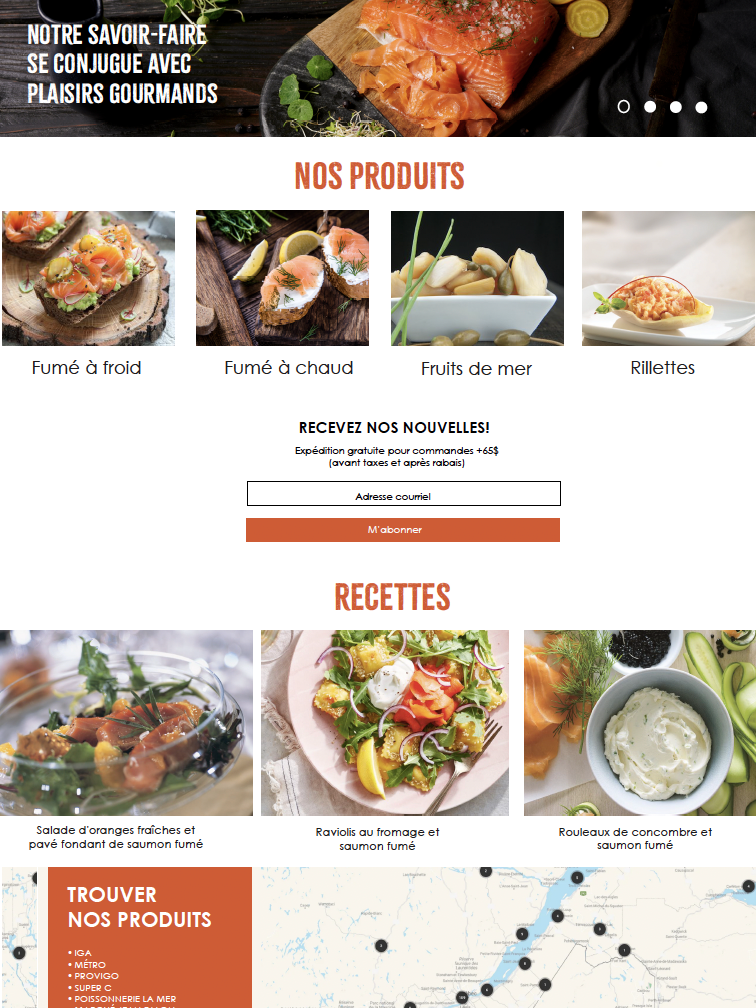The height and width of the screenshot is (1008, 756).
Task: Open the Salade d'oranges recipe photo
Action: 126,723
